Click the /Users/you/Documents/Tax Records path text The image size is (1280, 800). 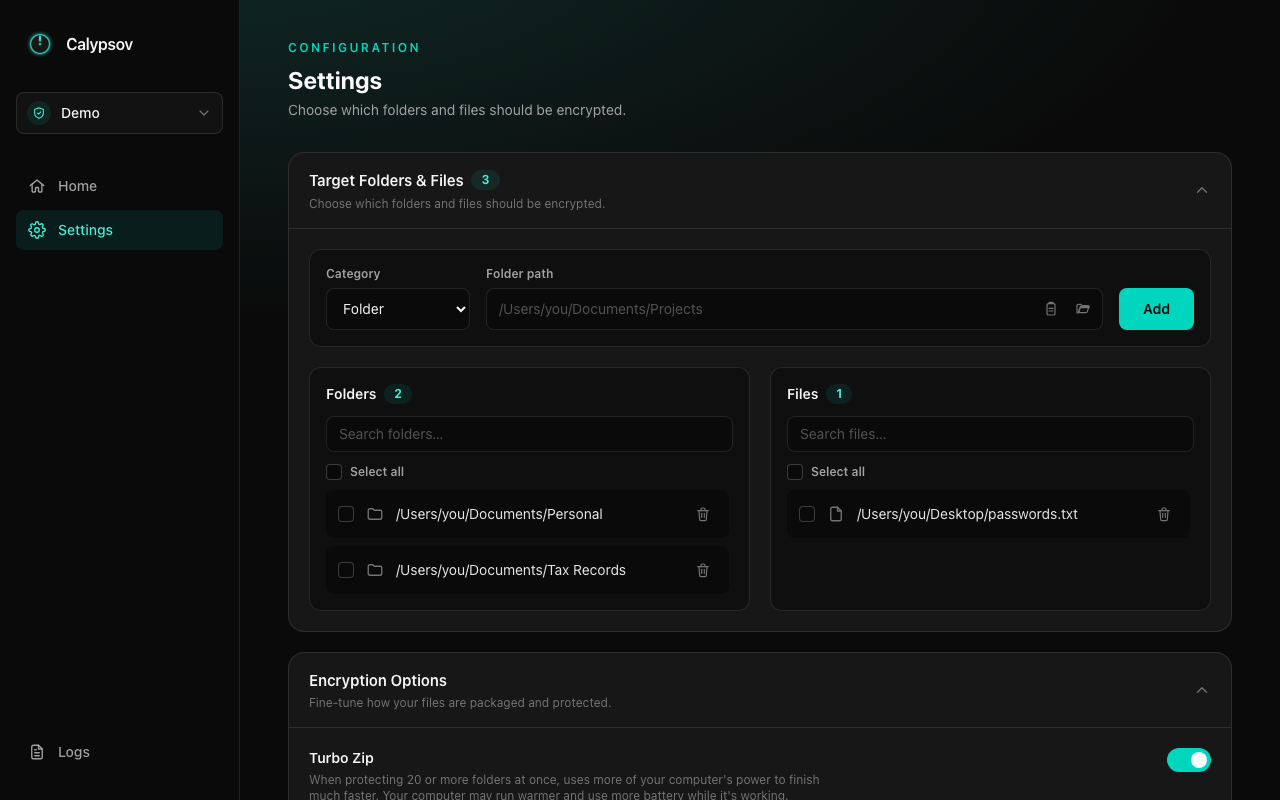coord(511,570)
